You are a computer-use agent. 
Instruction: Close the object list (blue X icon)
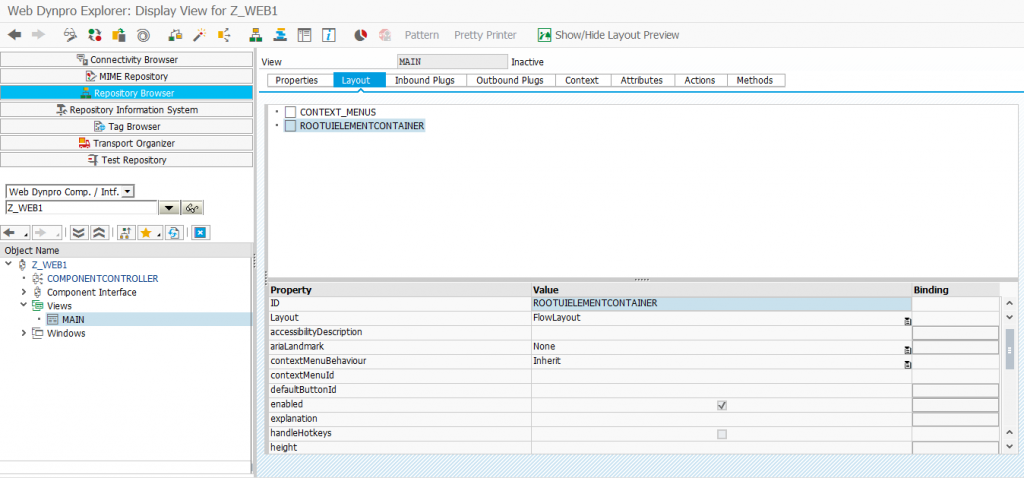[x=200, y=232]
